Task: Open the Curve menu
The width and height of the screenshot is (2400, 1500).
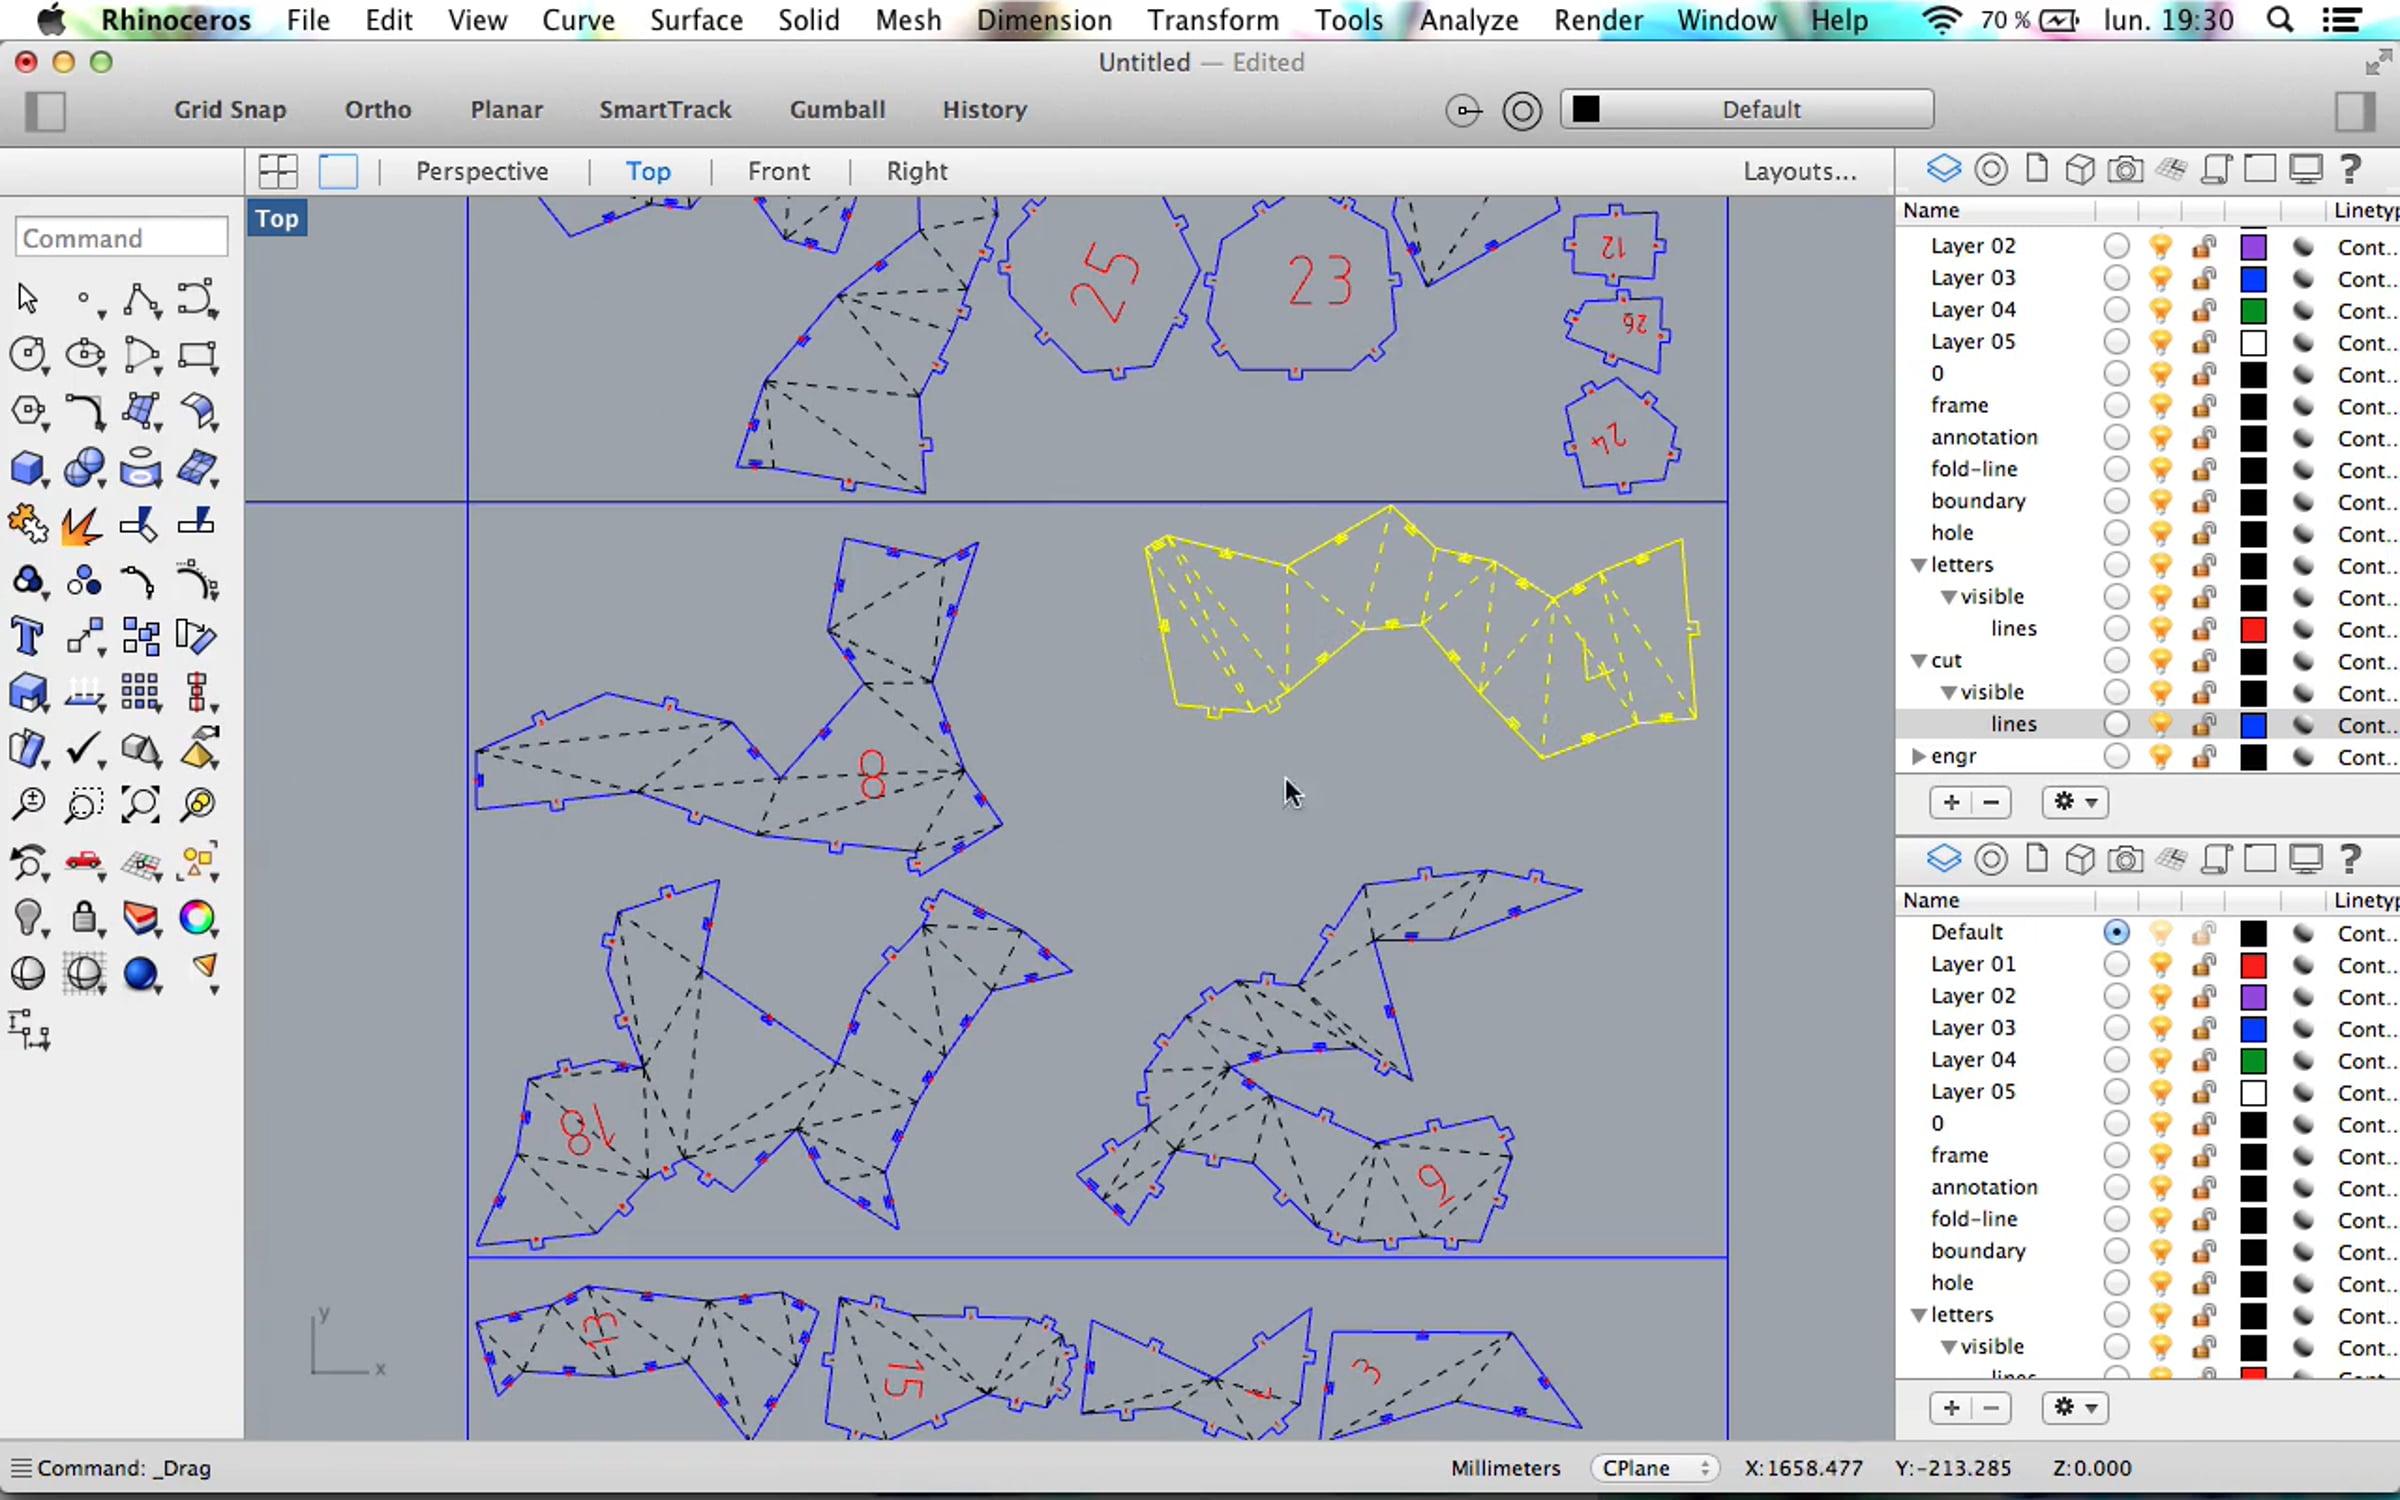Action: click(x=578, y=20)
